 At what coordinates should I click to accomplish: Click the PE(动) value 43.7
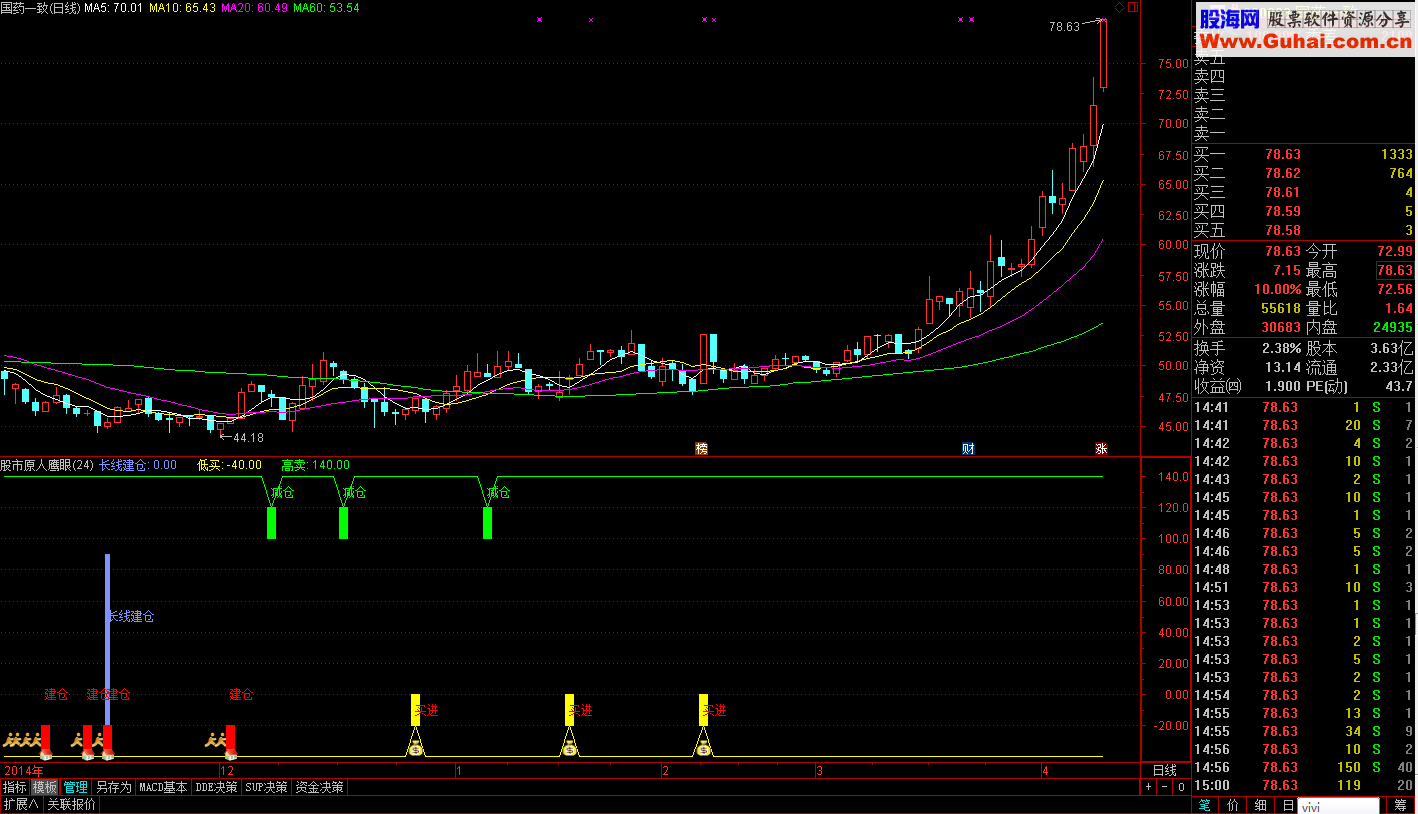tap(1399, 386)
